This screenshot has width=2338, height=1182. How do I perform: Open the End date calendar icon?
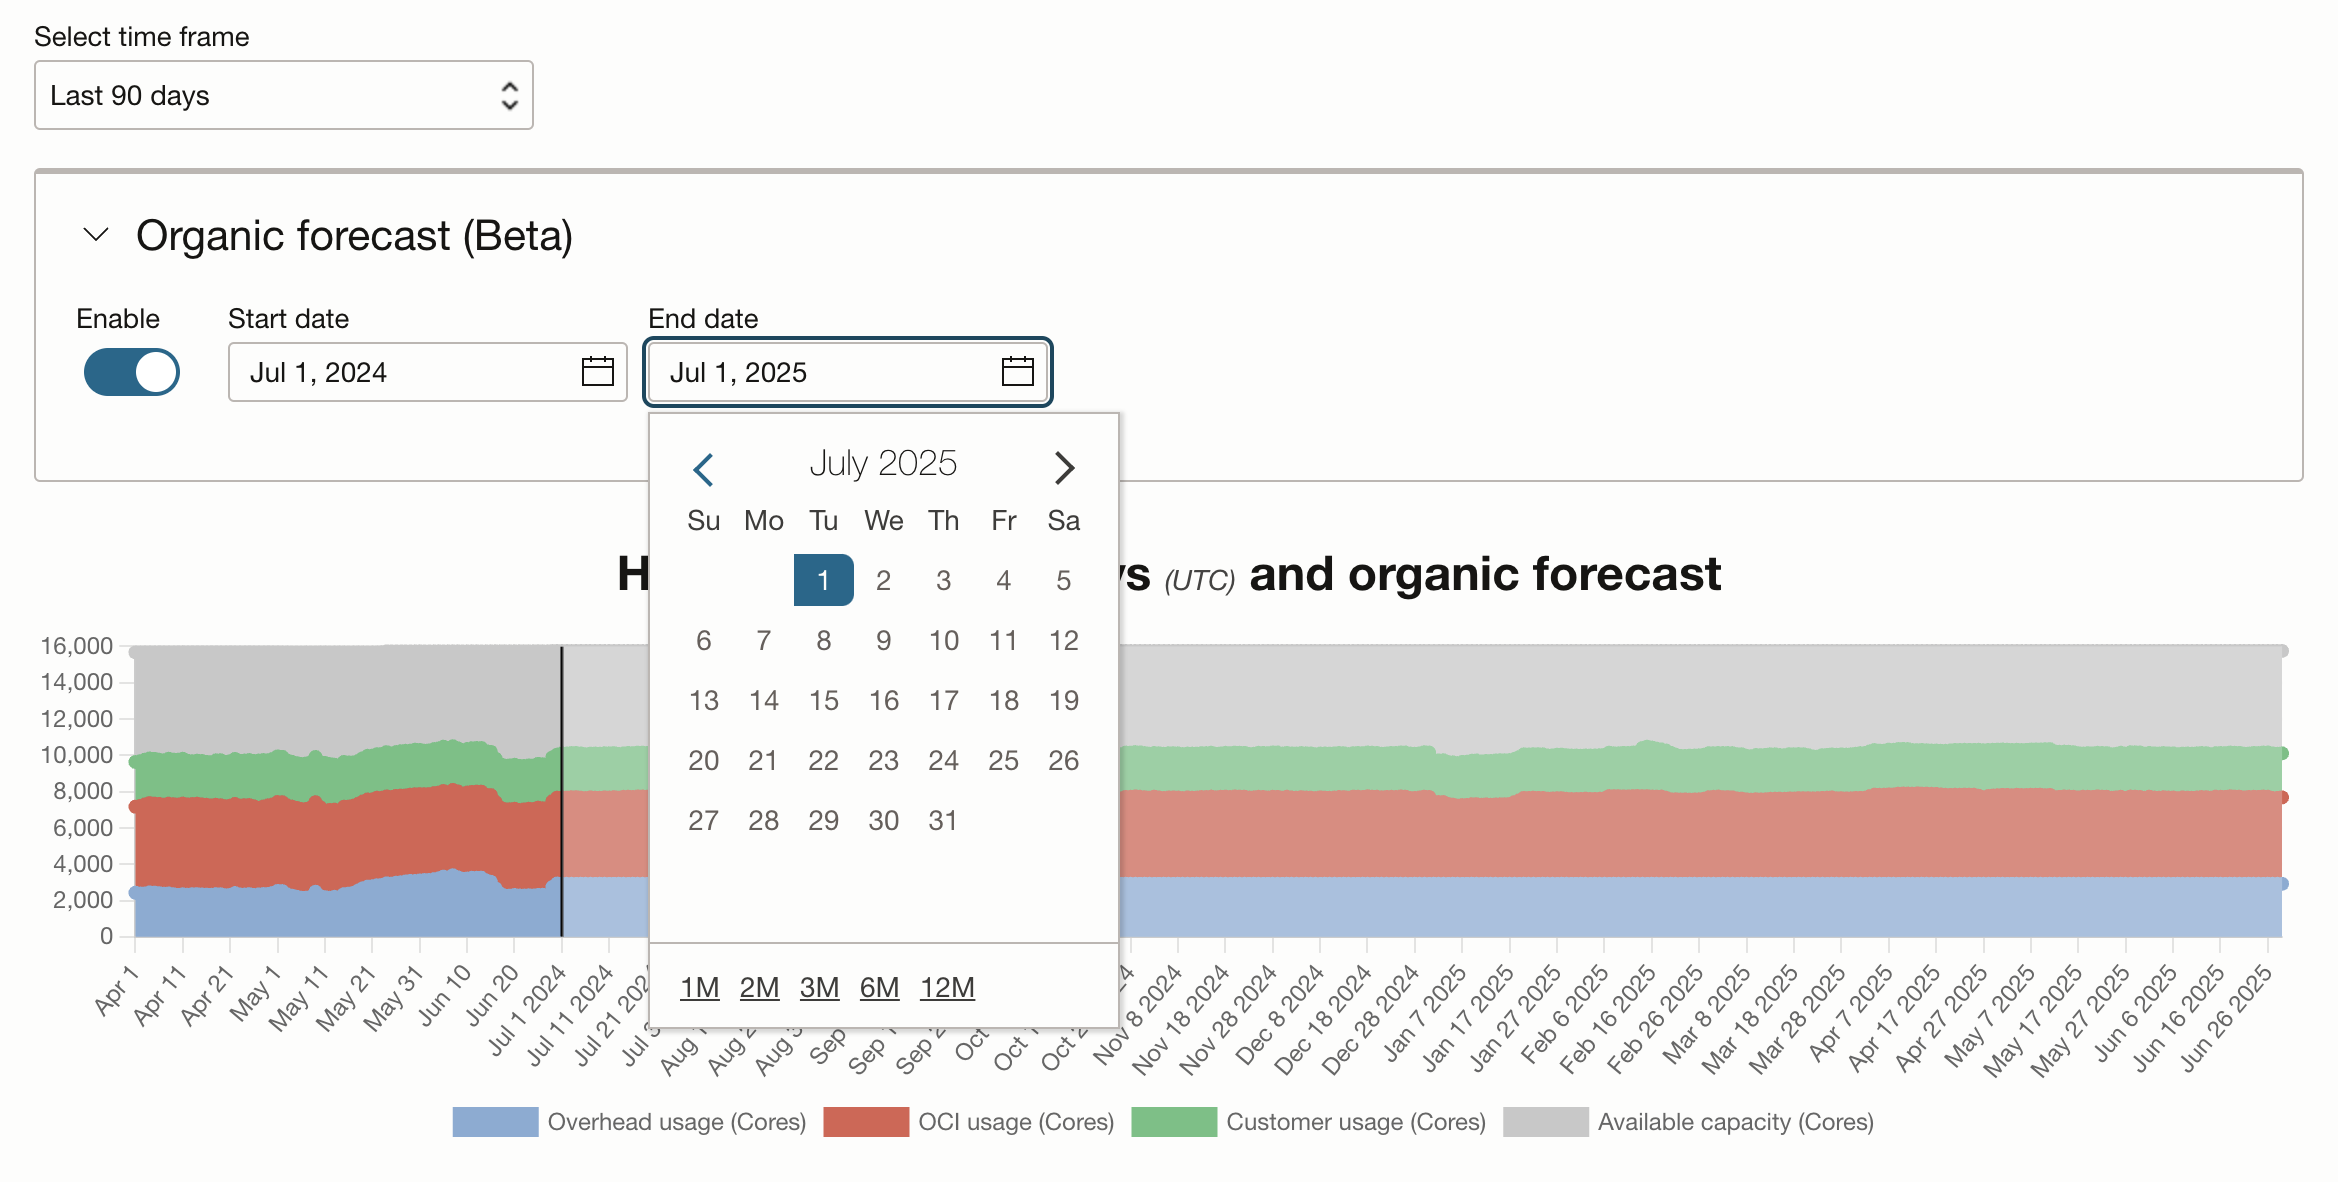click(1017, 371)
